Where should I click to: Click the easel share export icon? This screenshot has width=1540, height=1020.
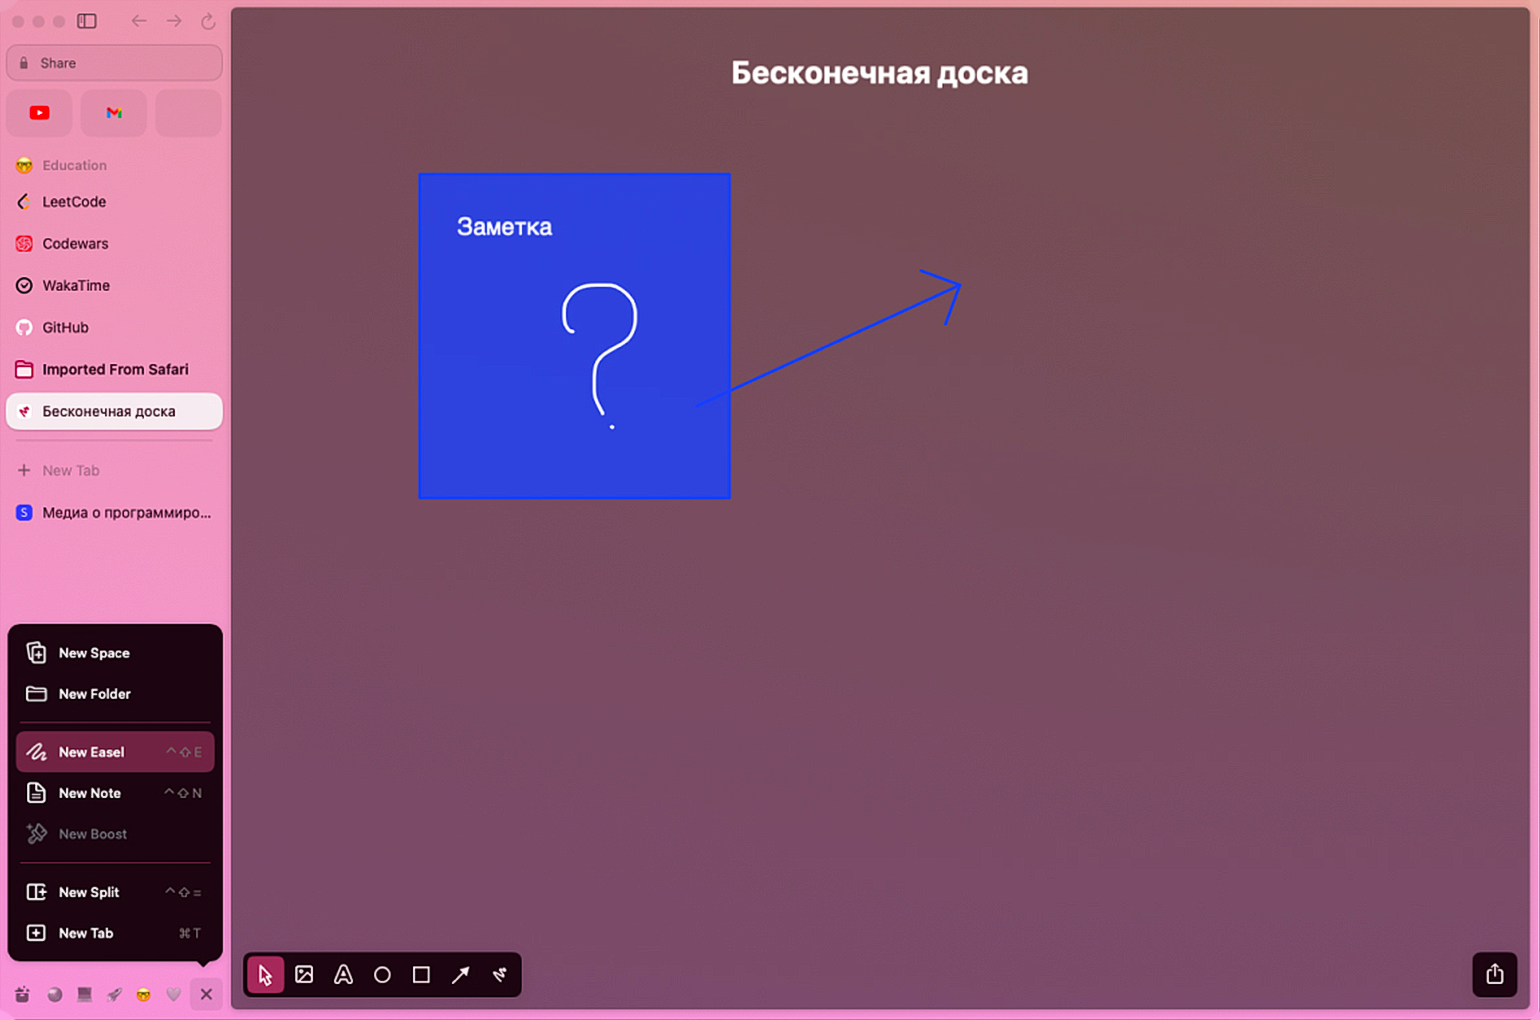point(1494,974)
